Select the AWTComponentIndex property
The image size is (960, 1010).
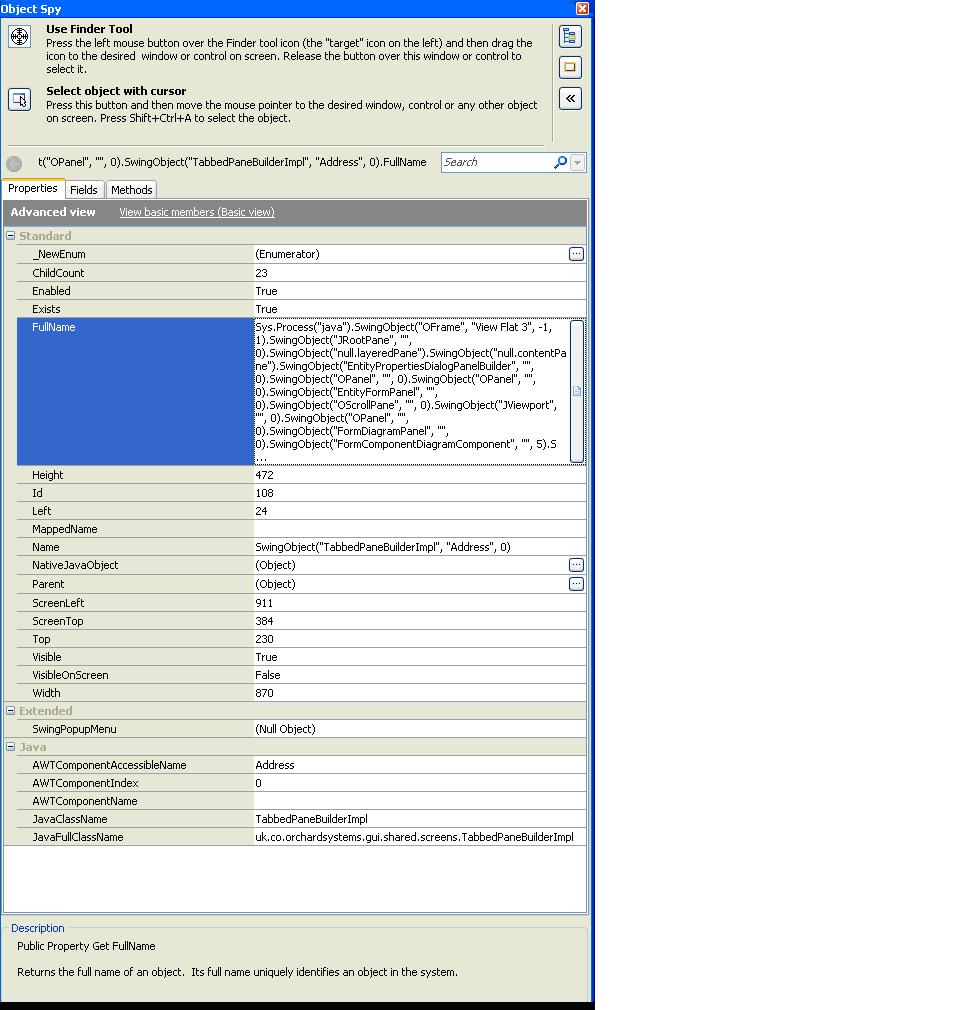click(x=85, y=783)
